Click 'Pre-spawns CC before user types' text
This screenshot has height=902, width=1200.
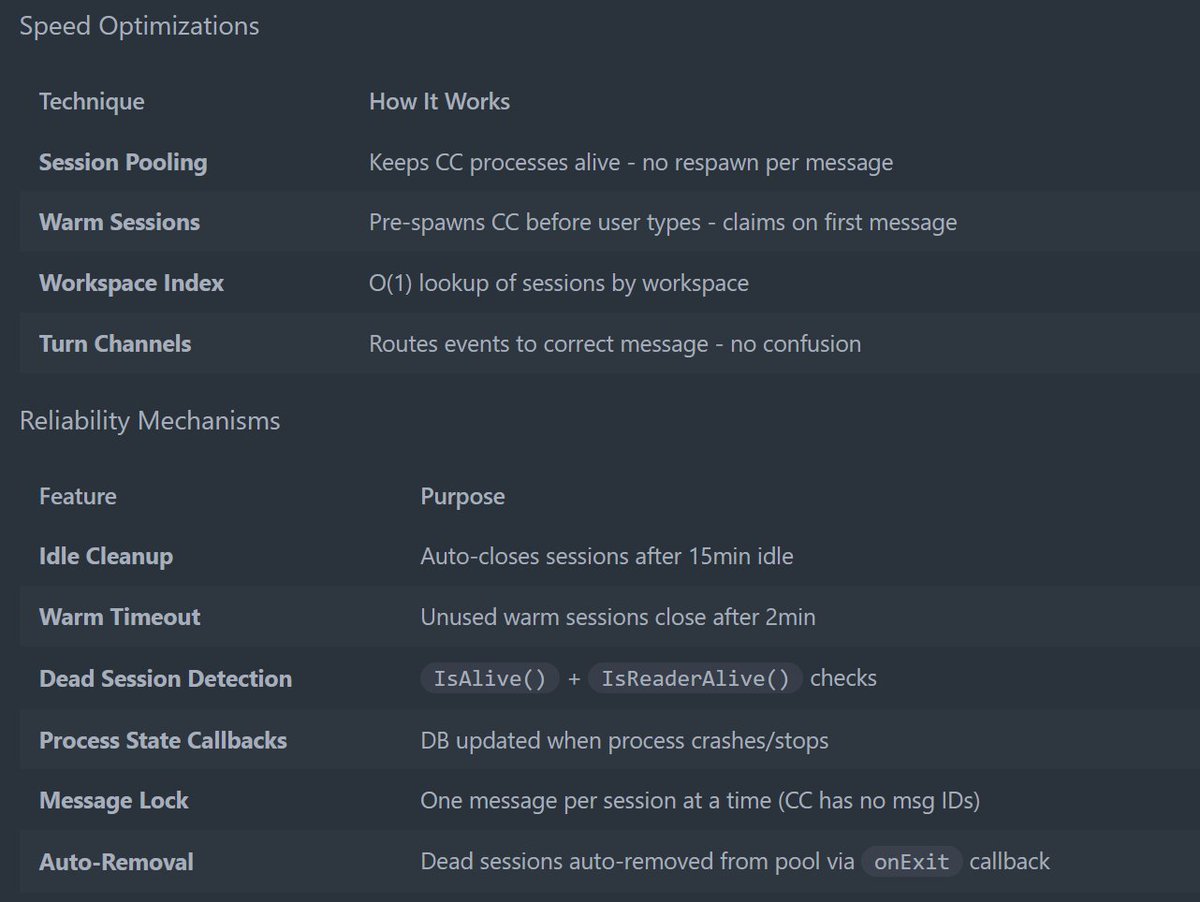[x=535, y=222]
